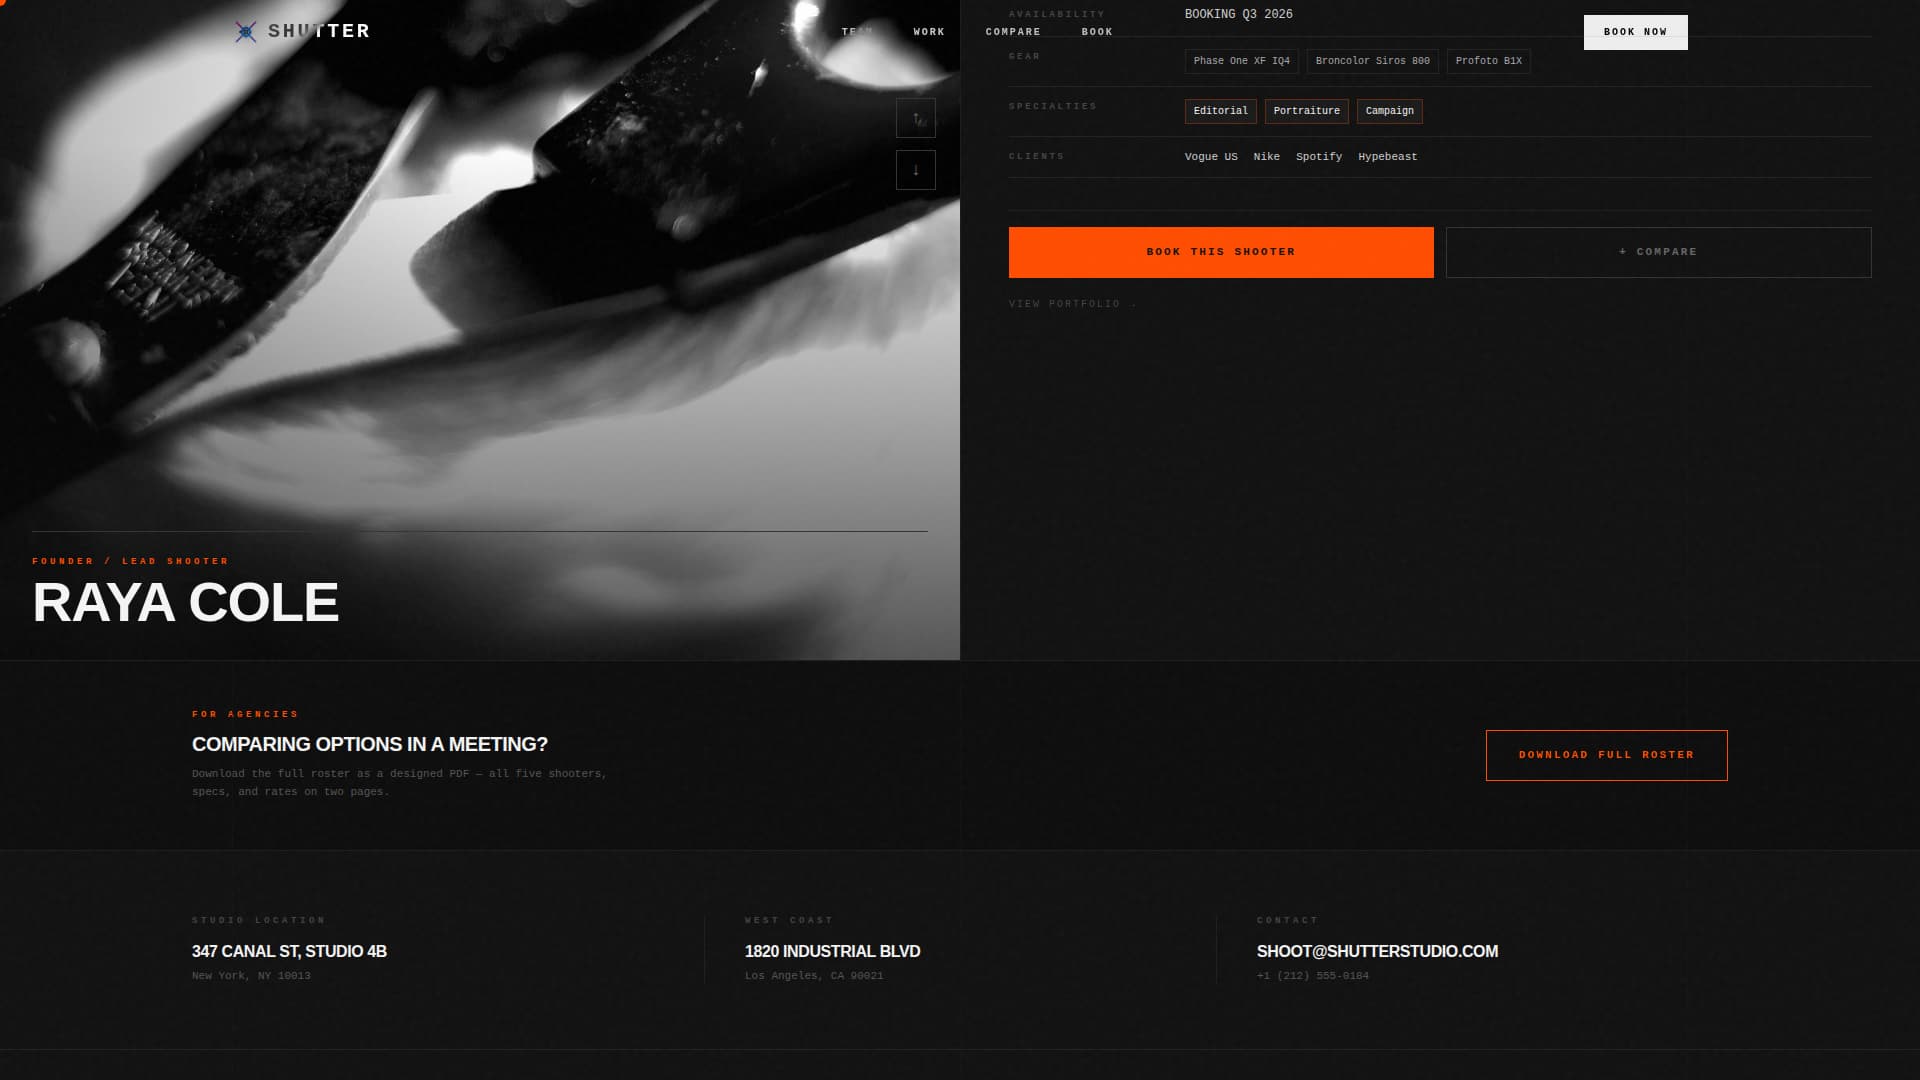Click the Book Now button
This screenshot has width=1920, height=1080.
(x=1636, y=32)
